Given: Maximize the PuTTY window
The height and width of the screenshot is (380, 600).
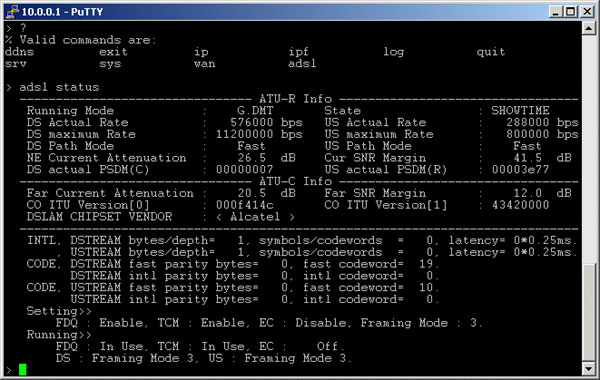Looking at the screenshot, I should coord(571,12).
